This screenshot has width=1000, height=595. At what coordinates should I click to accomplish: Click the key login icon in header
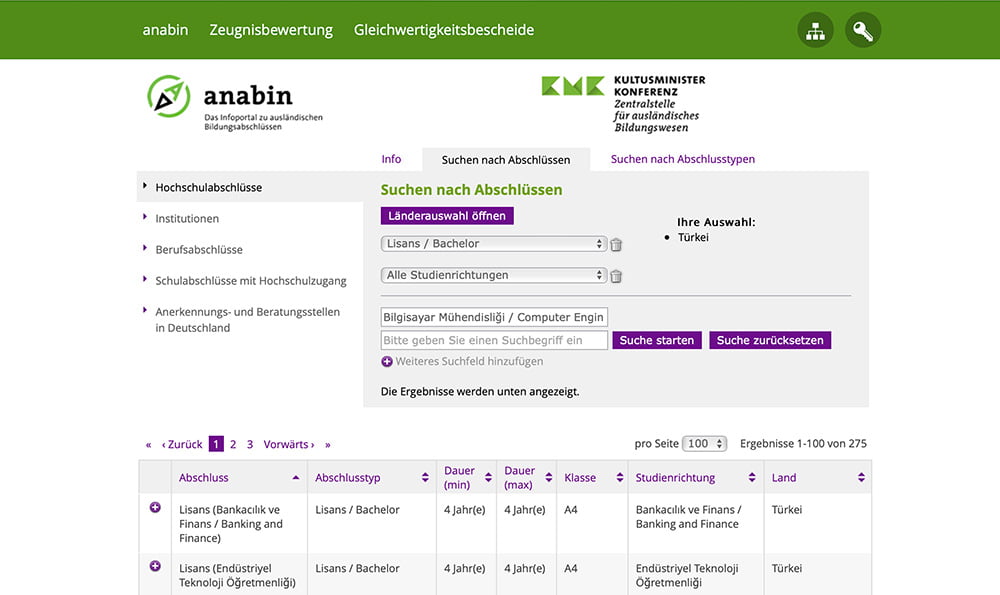[862, 31]
